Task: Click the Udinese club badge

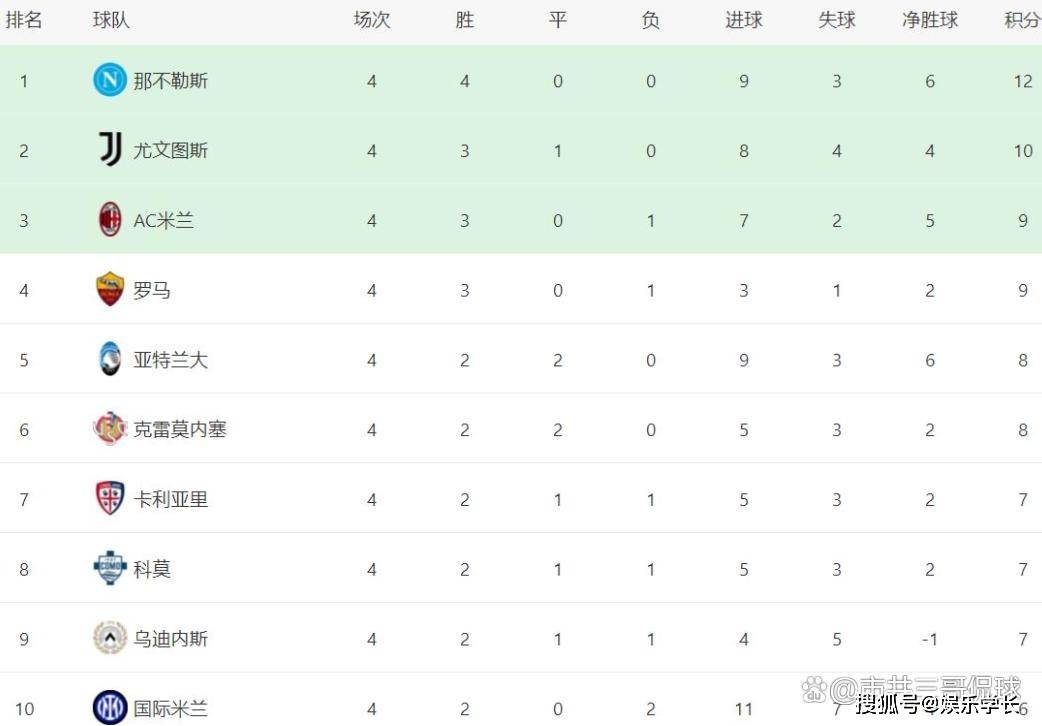Action: (x=109, y=638)
